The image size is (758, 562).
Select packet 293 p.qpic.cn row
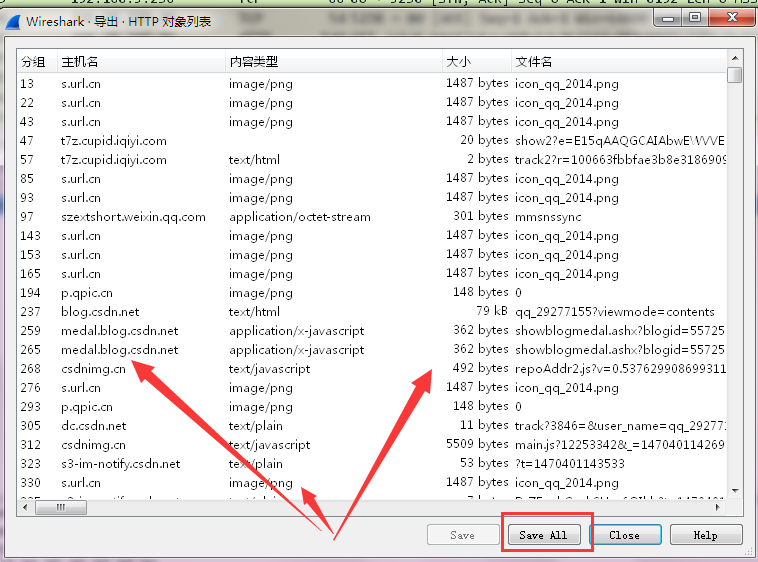(371, 407)
